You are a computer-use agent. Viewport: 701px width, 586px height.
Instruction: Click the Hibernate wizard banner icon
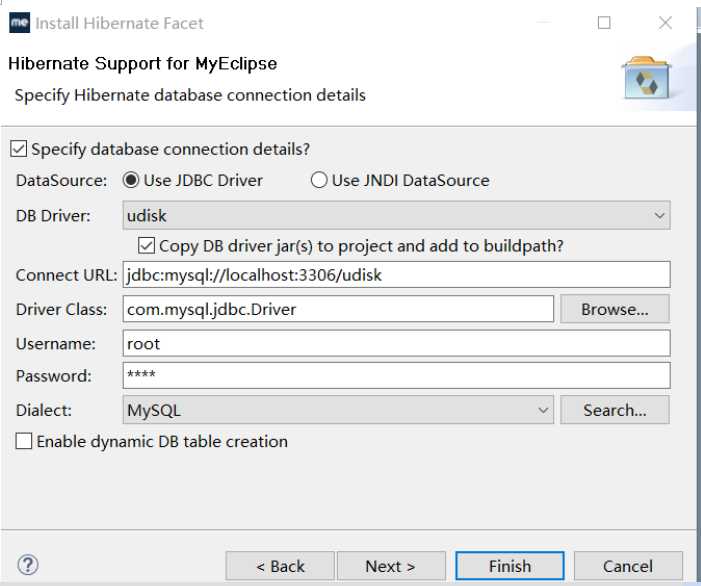646,78
